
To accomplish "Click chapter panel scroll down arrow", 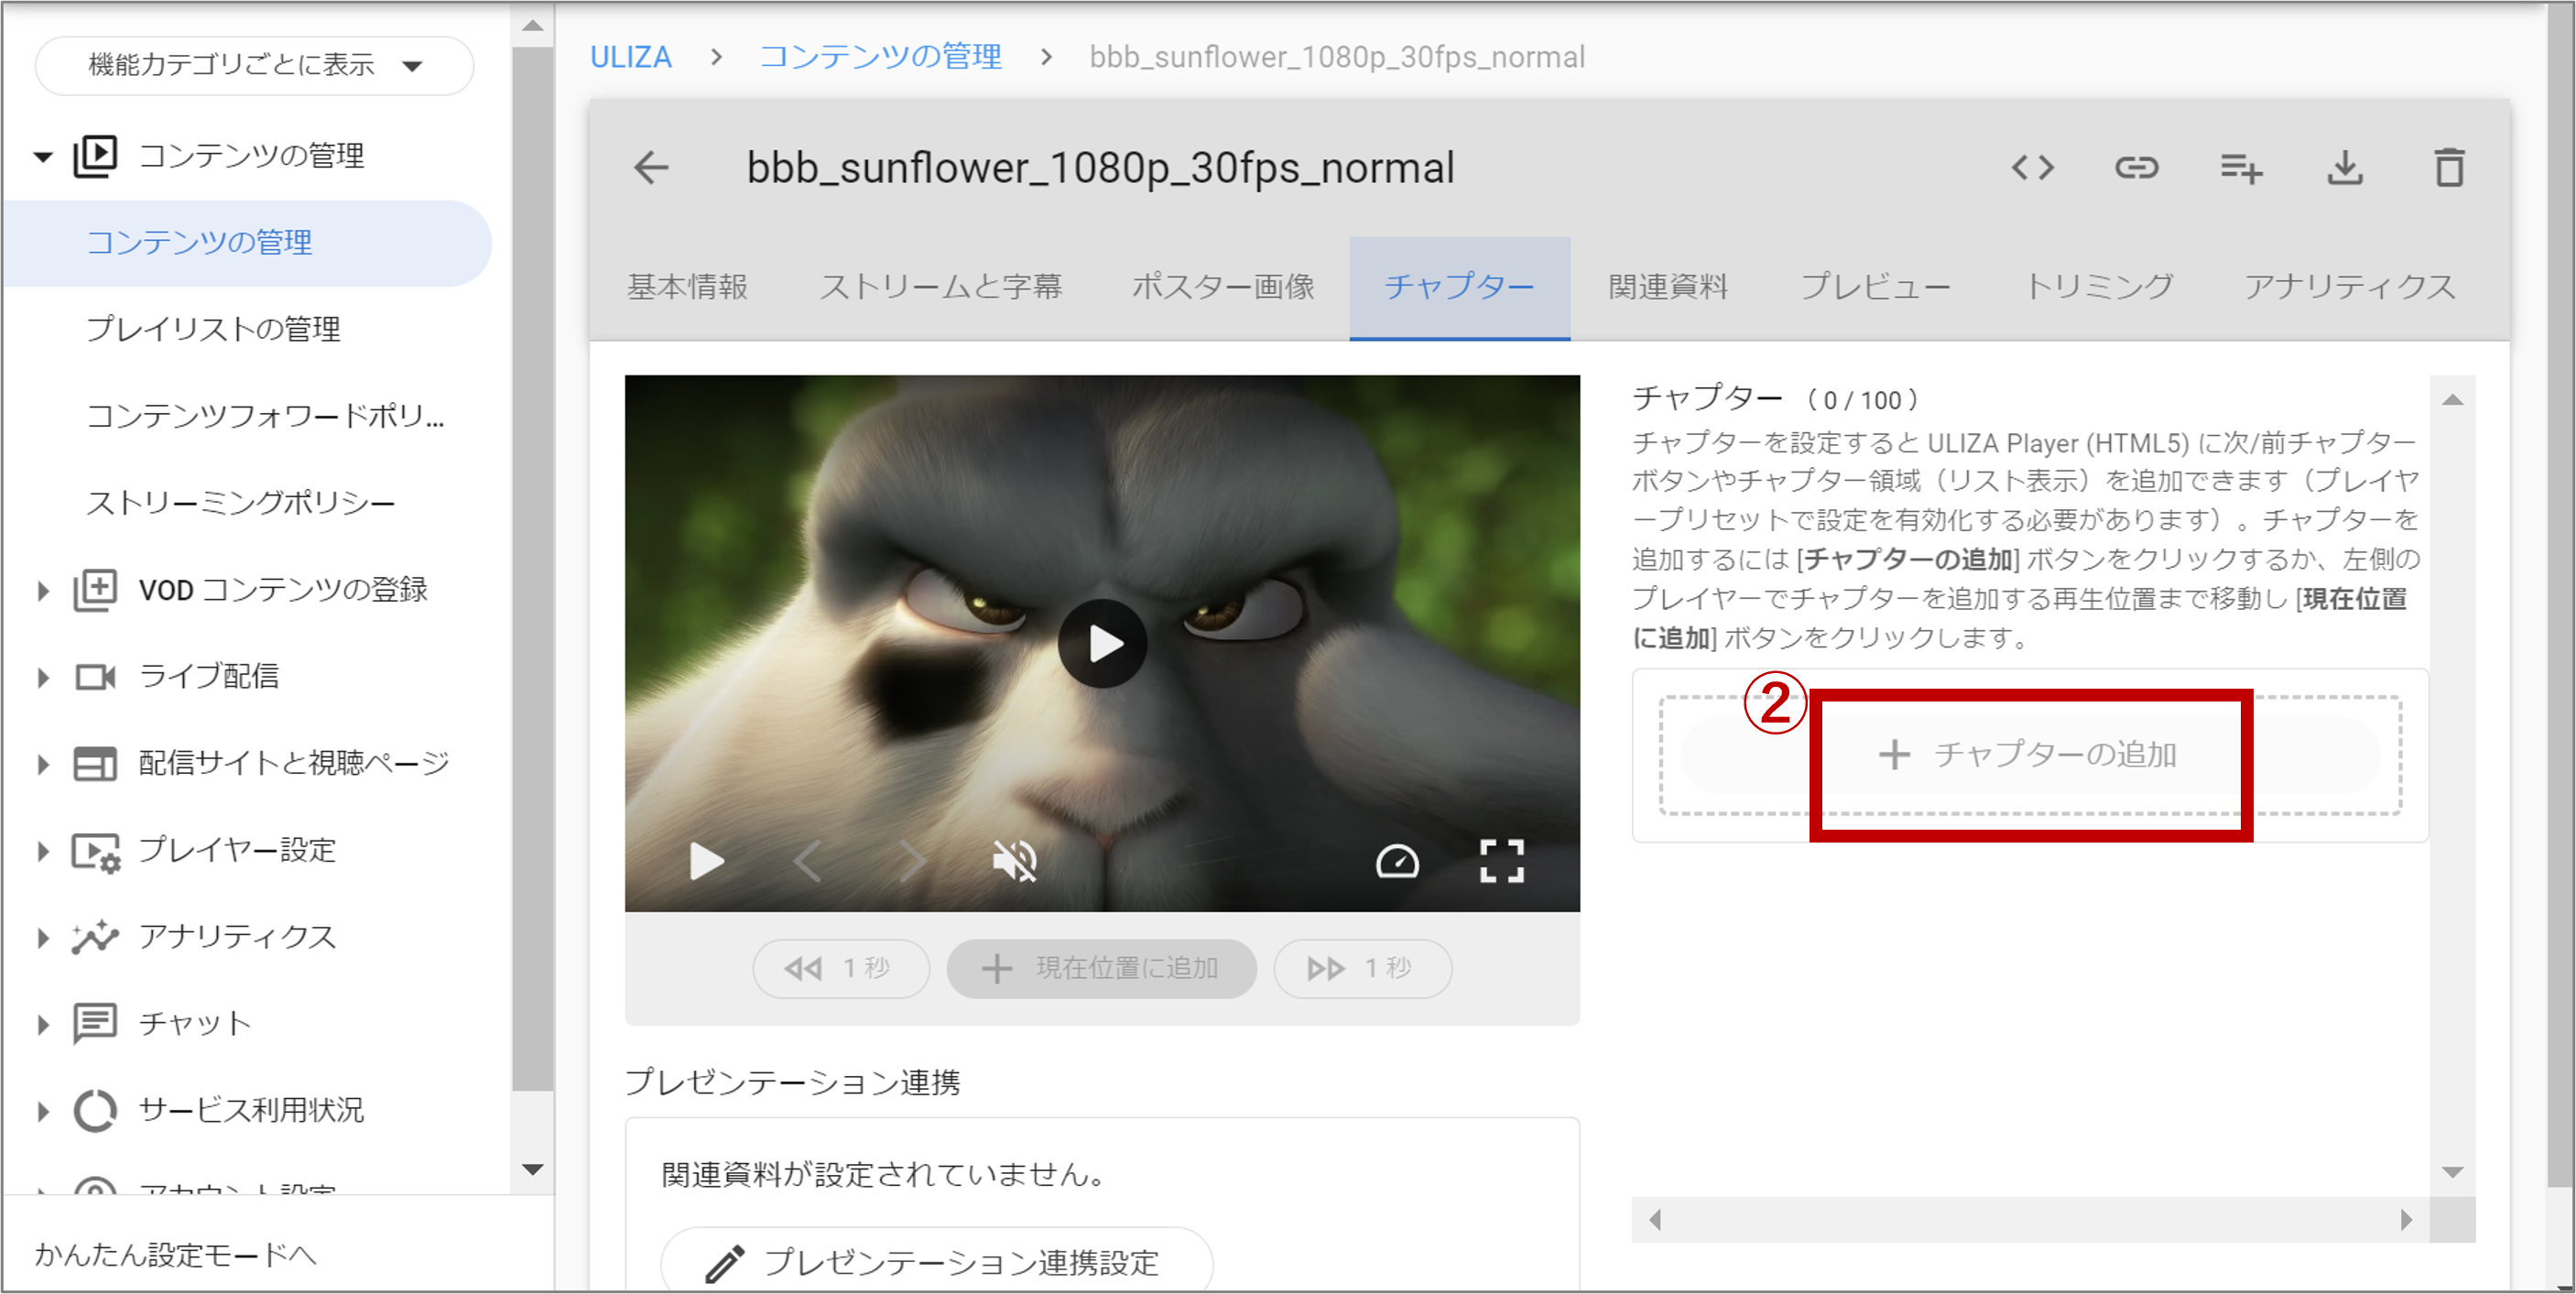I will click(x=2452, y=1171).
